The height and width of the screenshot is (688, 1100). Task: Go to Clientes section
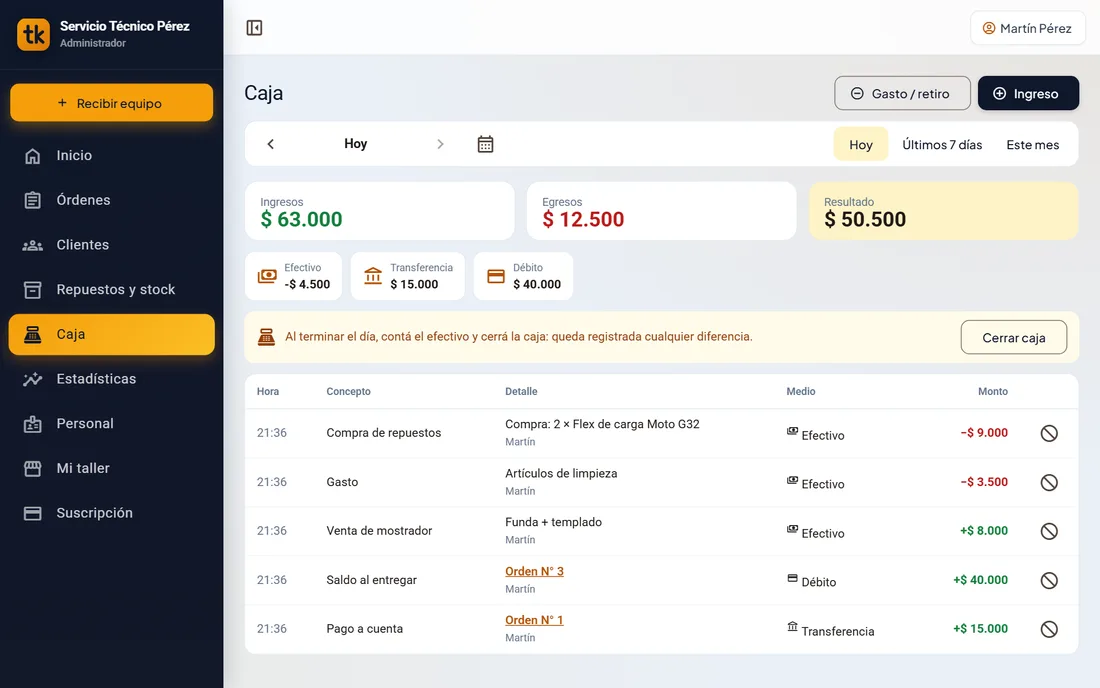point(112,245)
